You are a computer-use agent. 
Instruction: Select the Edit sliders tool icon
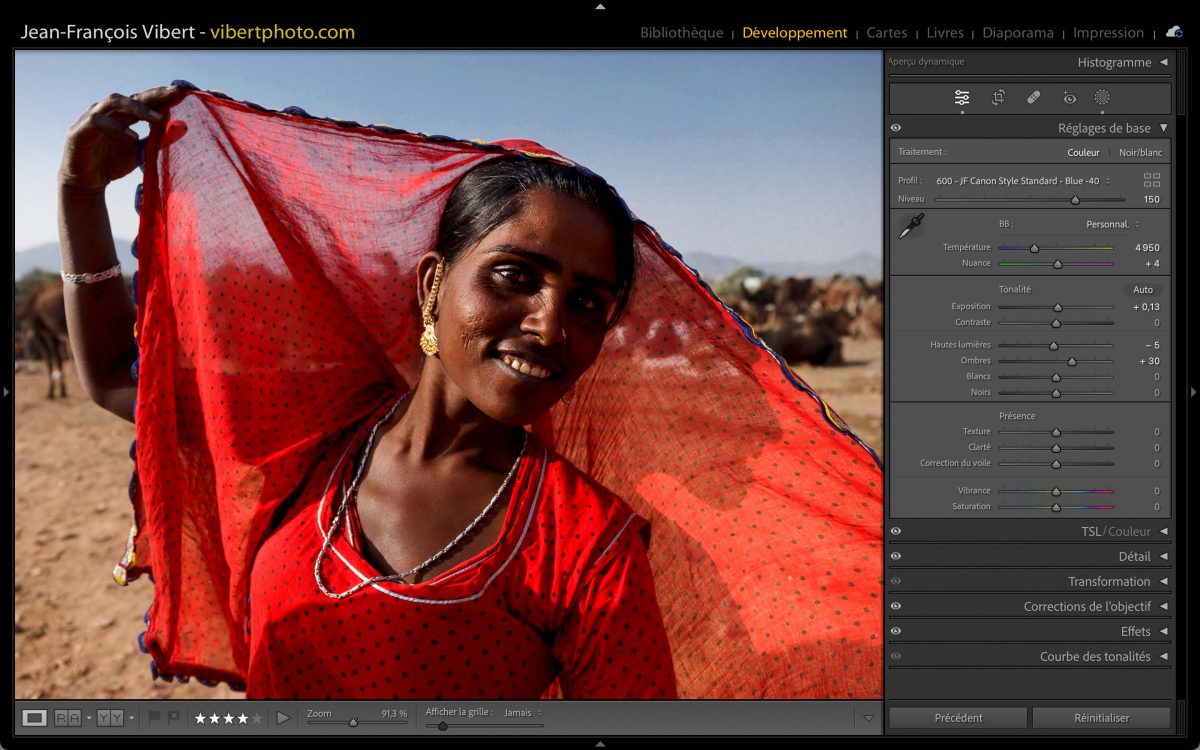pyautogui.click(x=961, y=97)
